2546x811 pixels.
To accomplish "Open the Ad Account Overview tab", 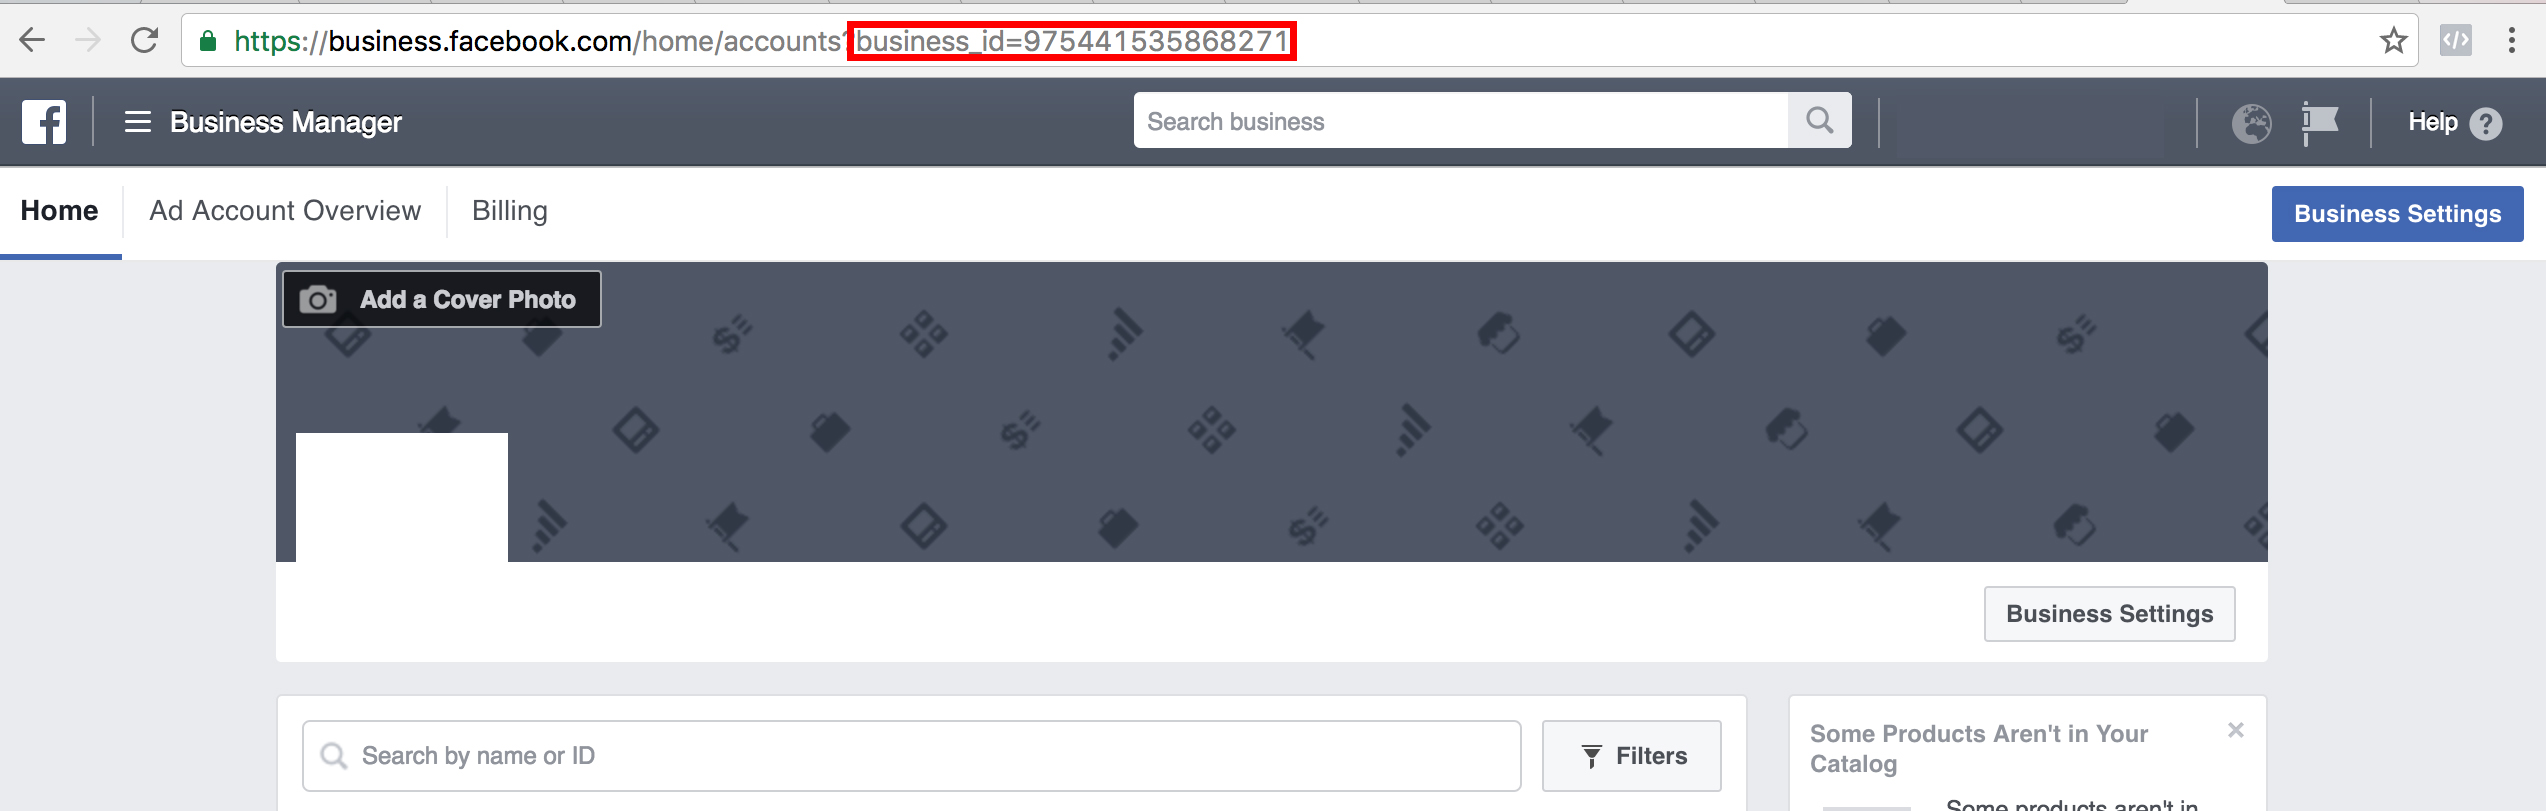I will 285,211.
